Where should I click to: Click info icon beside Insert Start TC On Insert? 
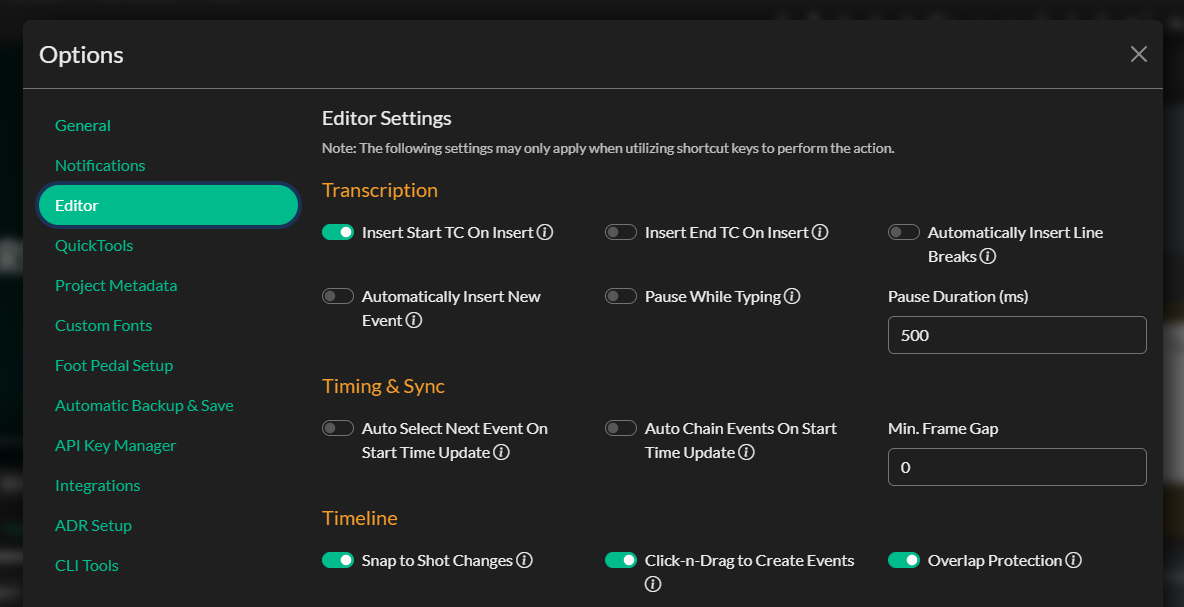[545, 233]
